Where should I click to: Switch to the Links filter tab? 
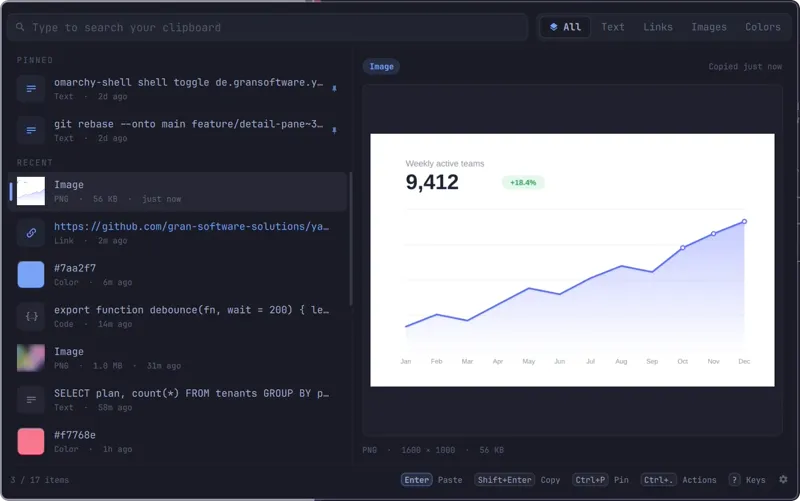tap(658, 27)
